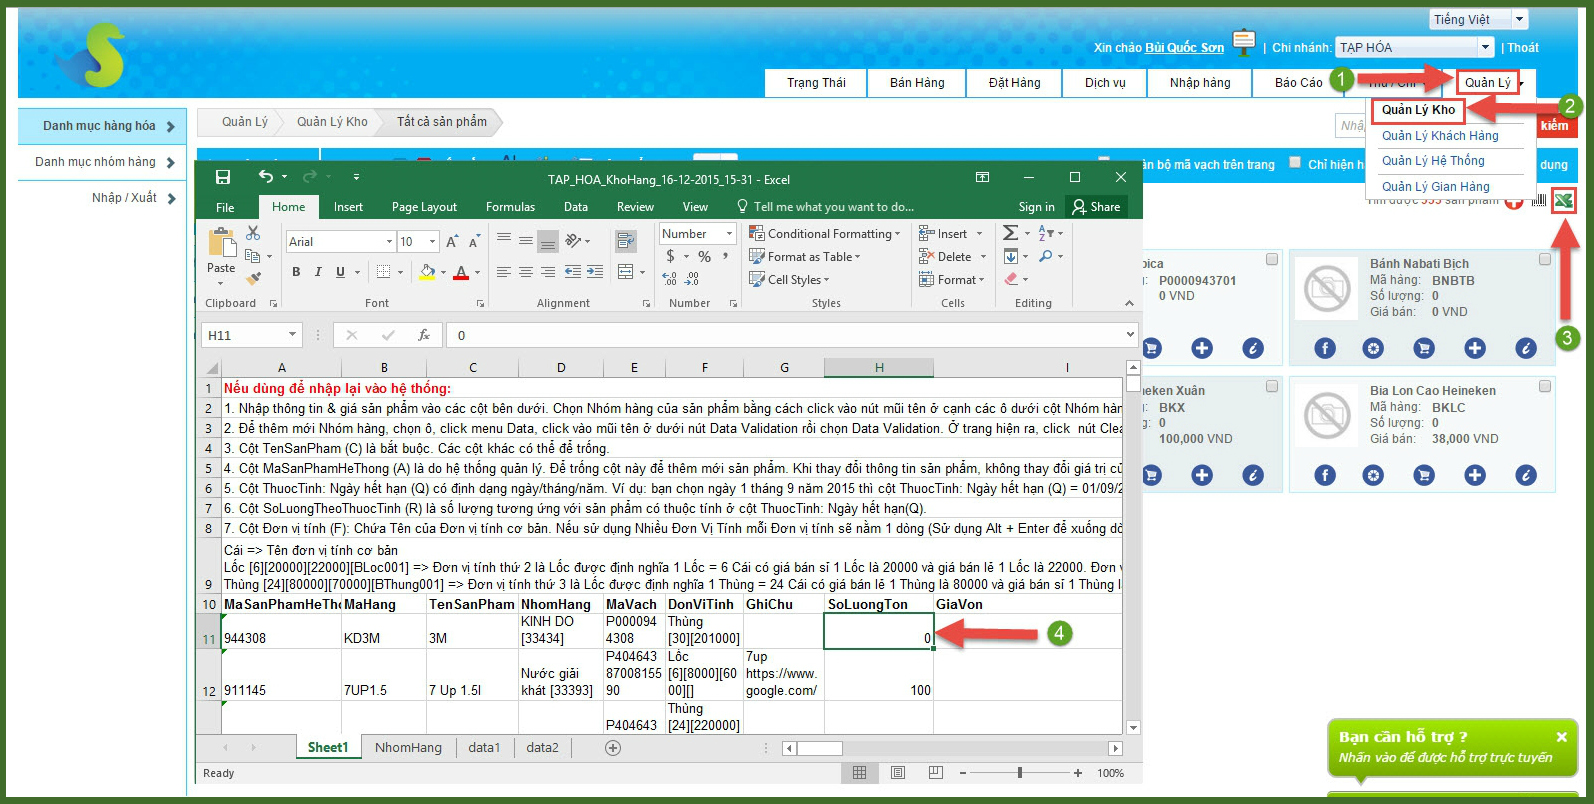The image size is (1594, 804).
Task: Click the Format Painter brush icon
Action: (x=253, y=278)
